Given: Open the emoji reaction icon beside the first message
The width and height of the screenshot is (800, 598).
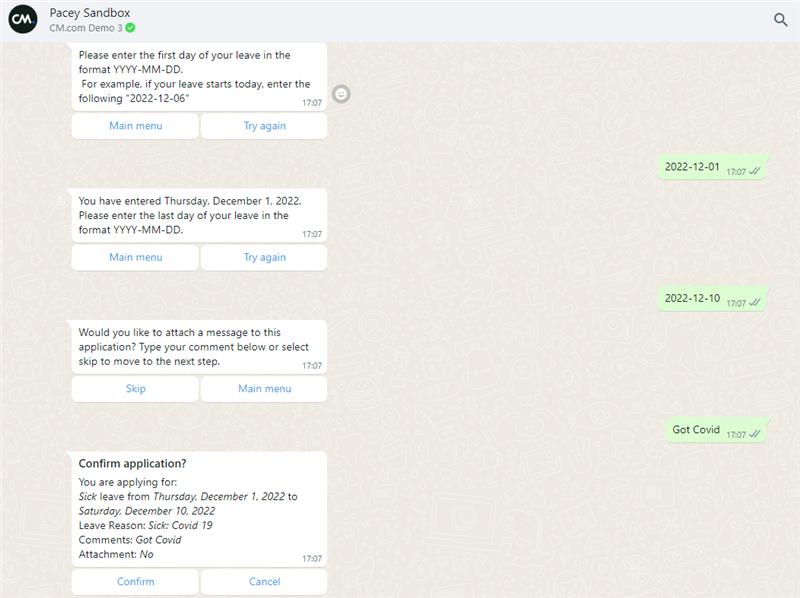Looking at the screenshot, I should 341,94.
